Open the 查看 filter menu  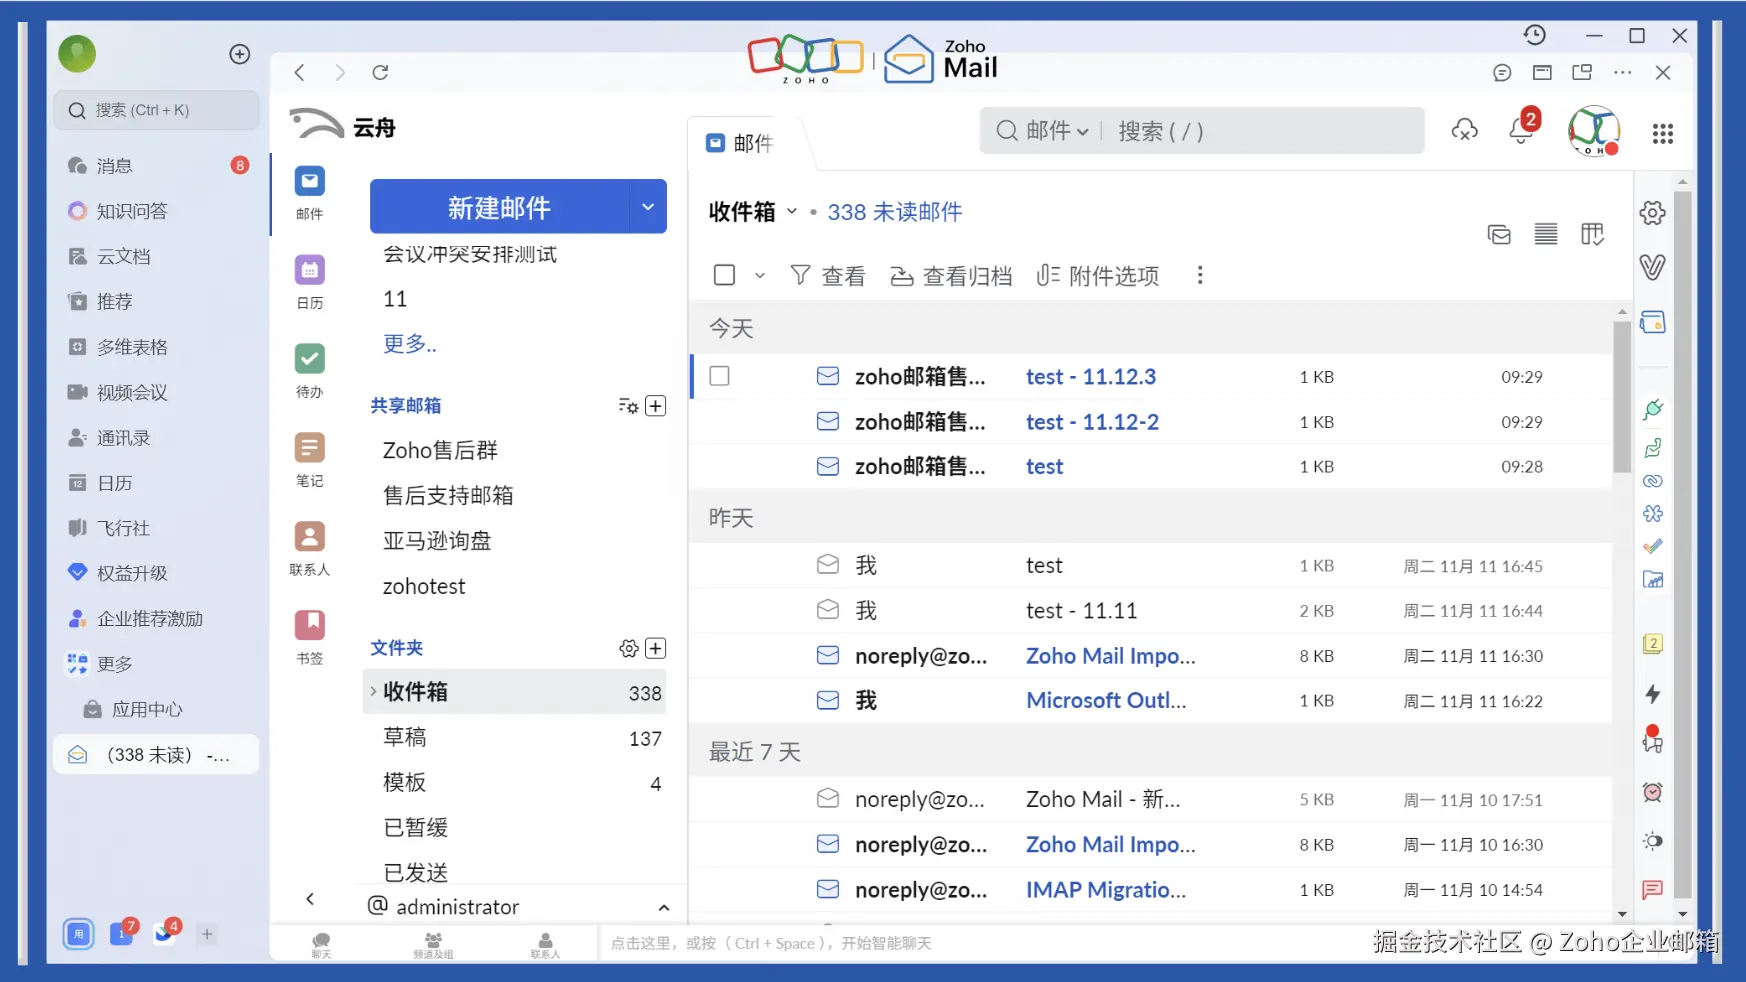[828, 275]
